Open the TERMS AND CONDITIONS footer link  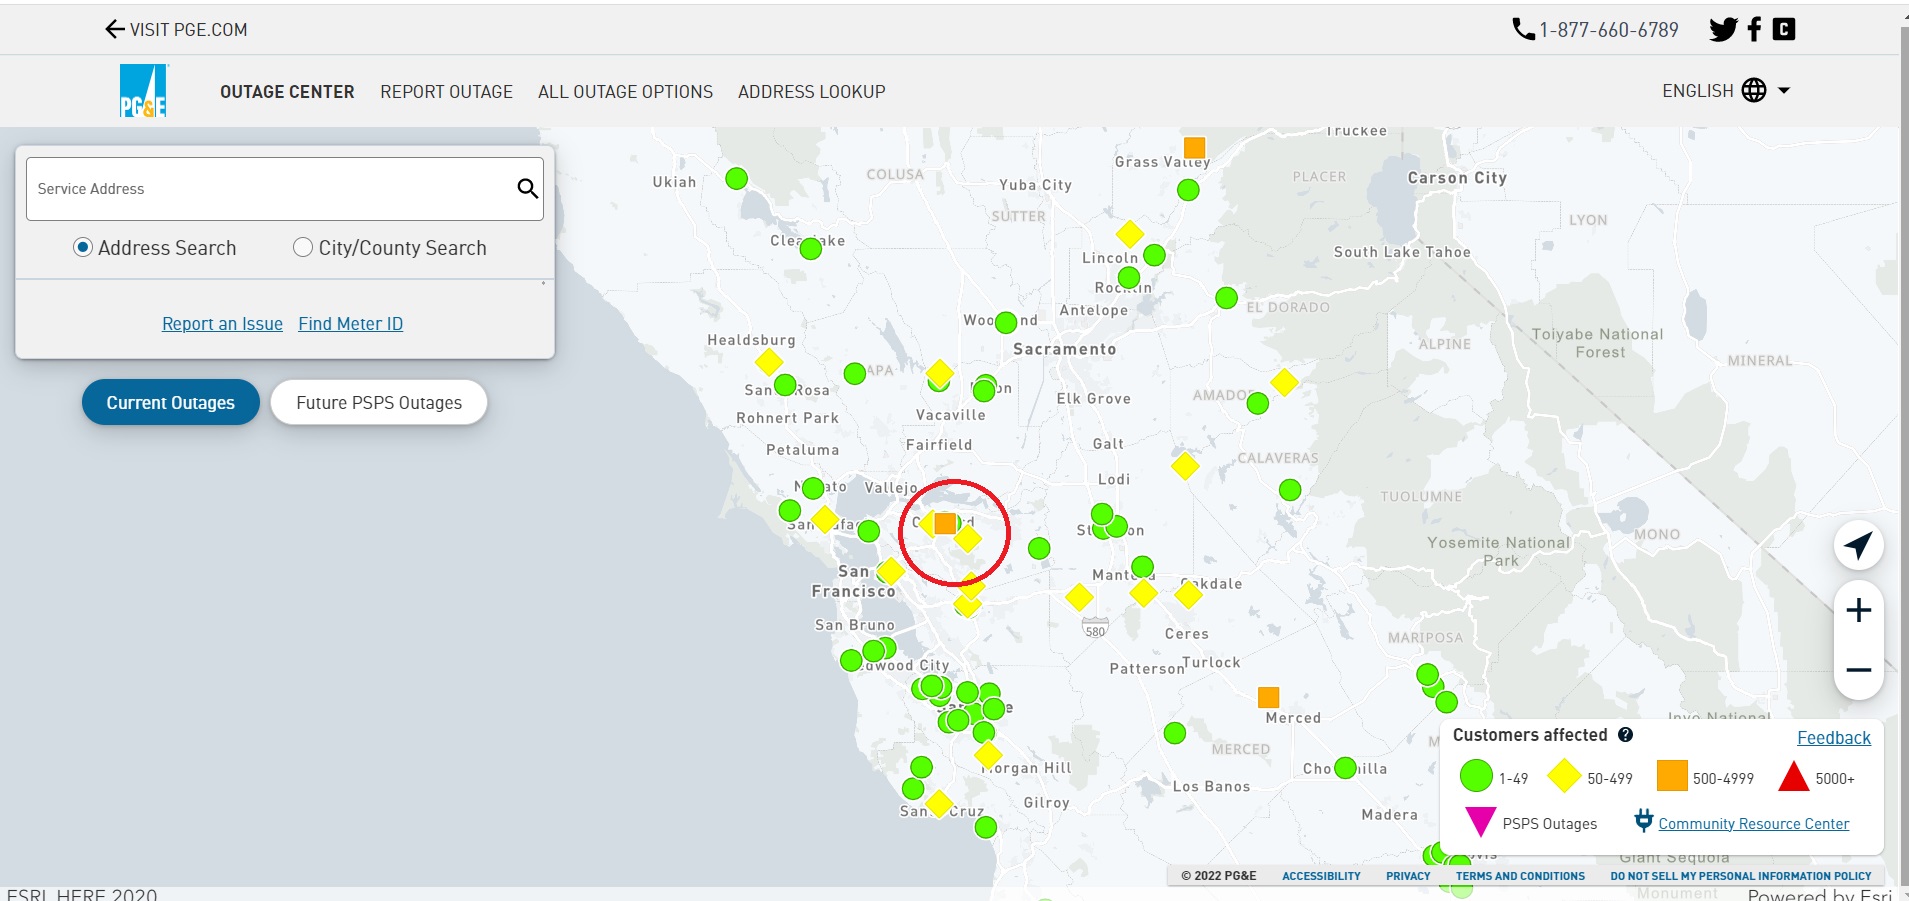[1520, 876]
